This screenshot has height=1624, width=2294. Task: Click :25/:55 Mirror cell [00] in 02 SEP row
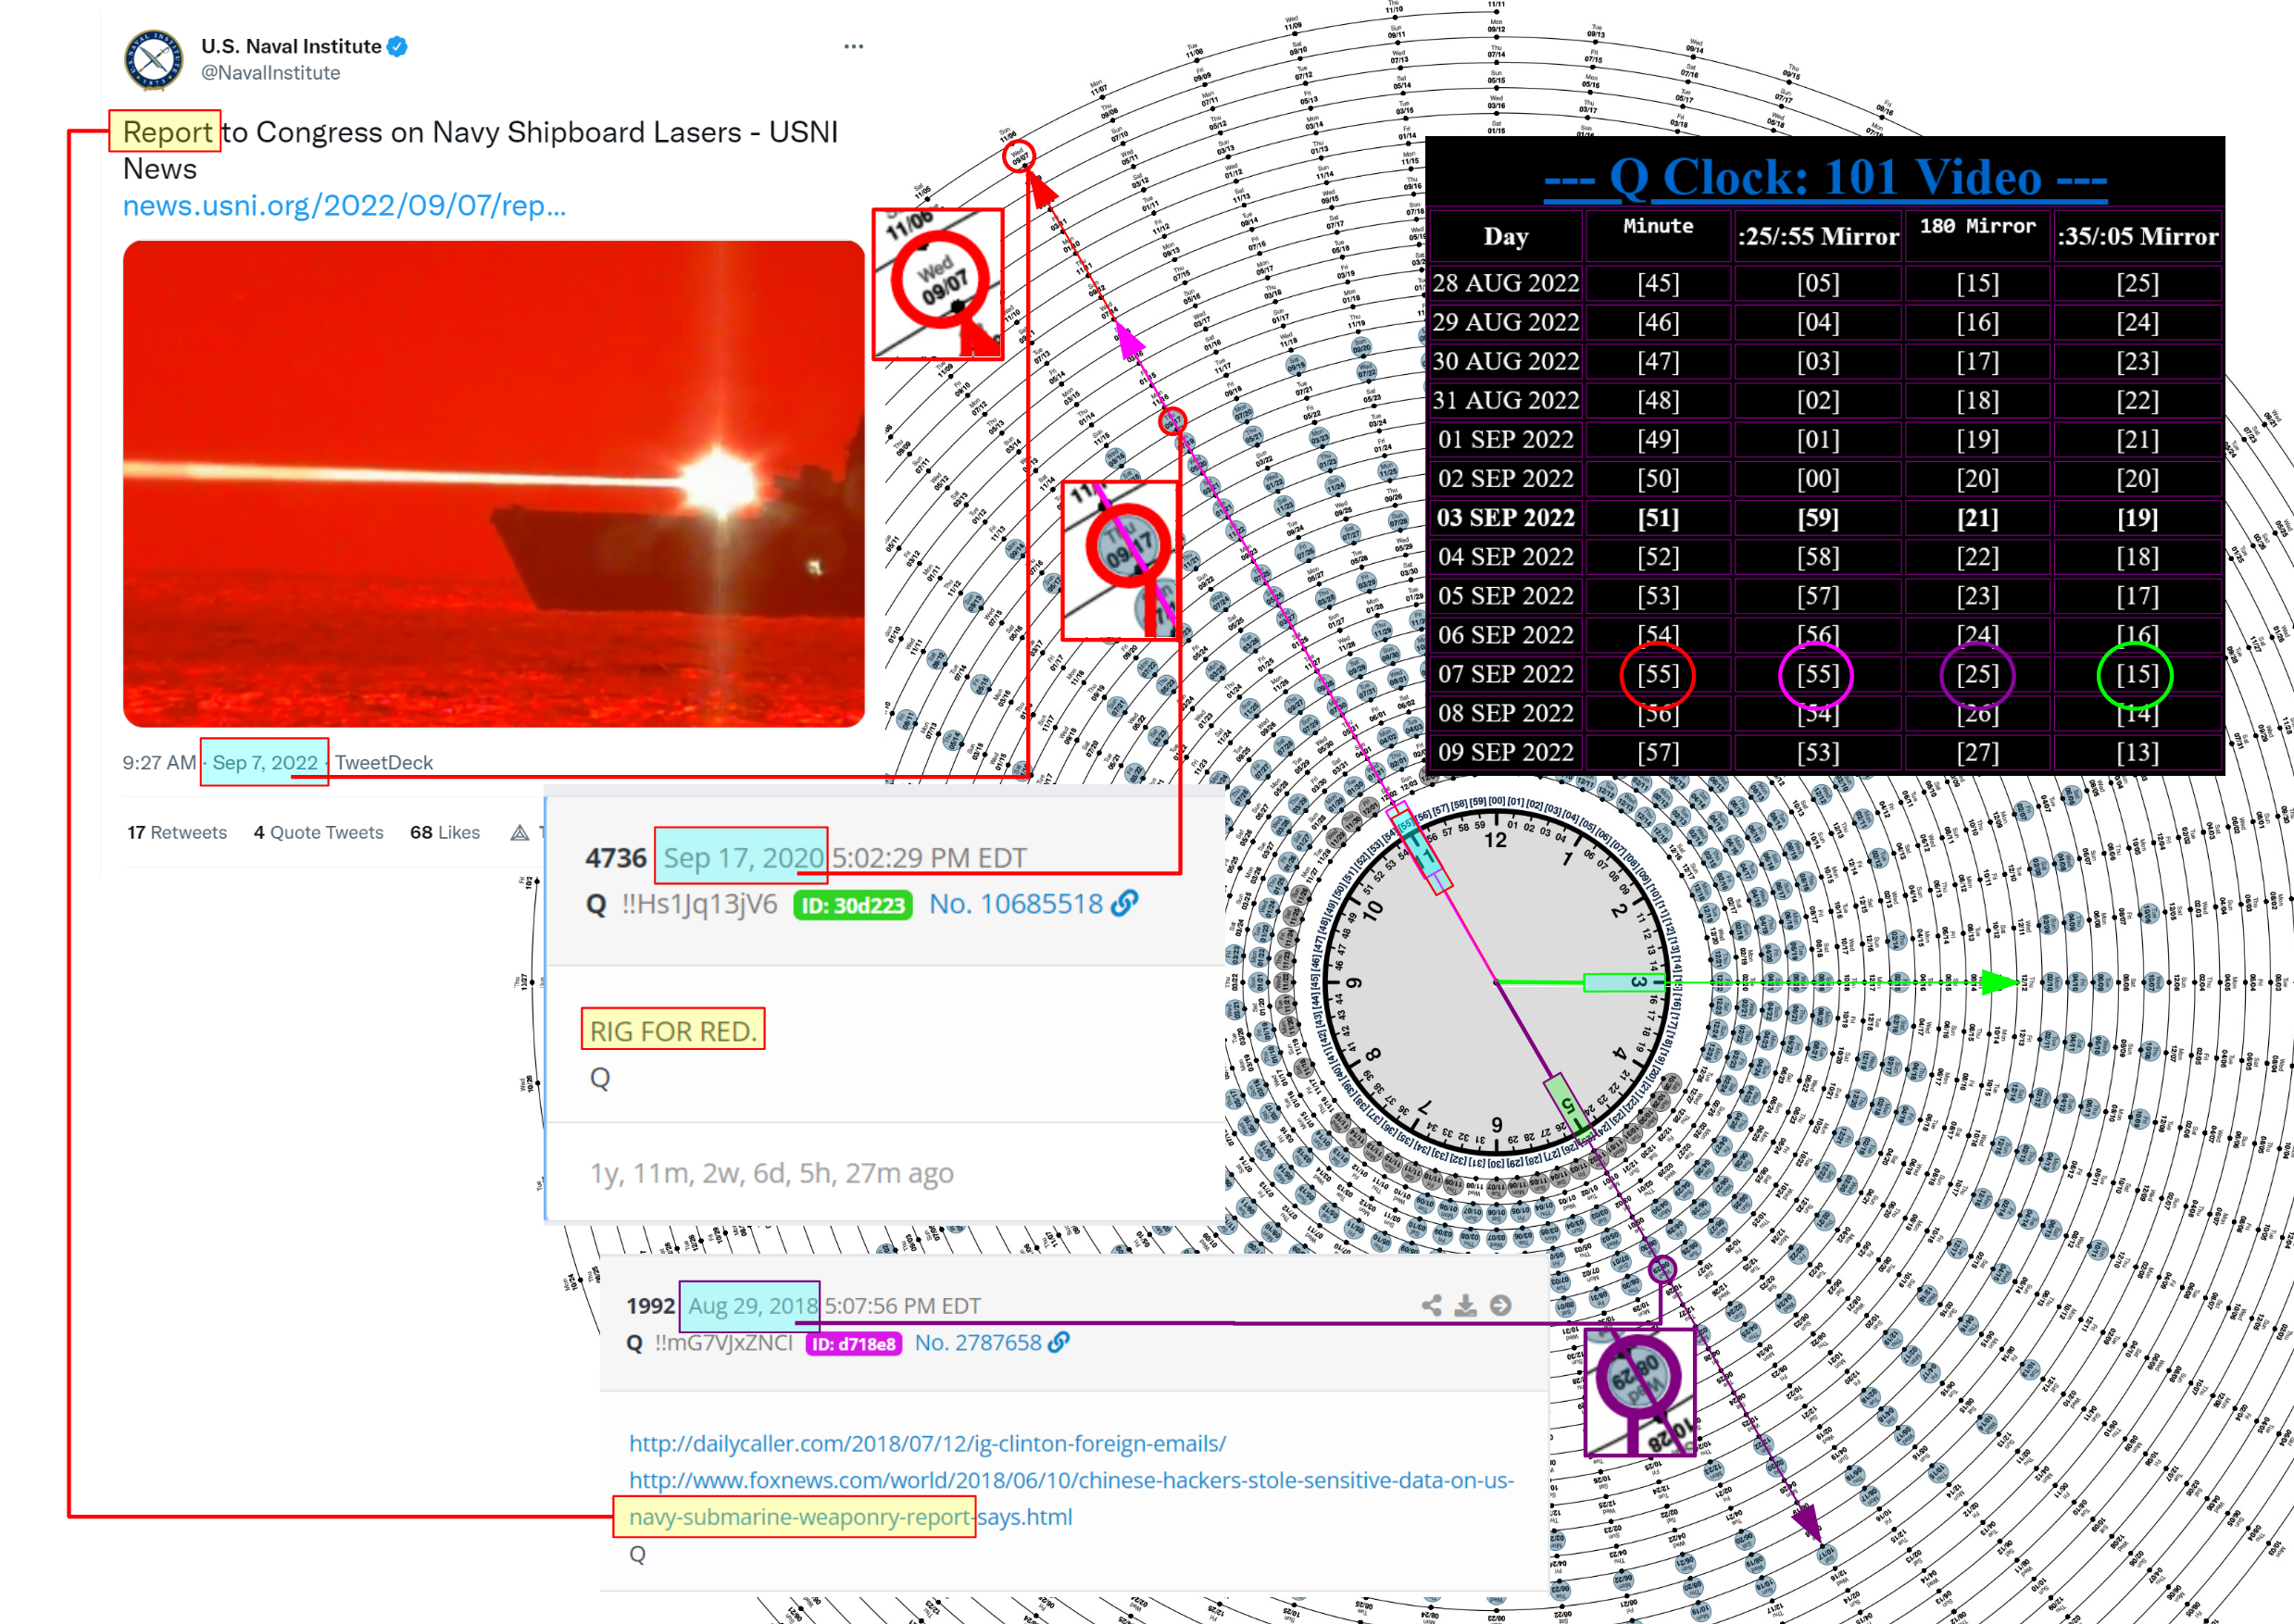point(1817,478)
